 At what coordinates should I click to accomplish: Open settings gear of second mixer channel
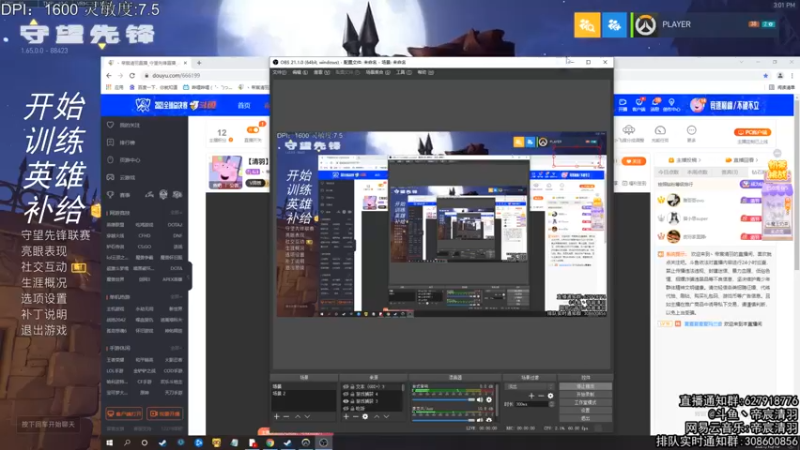pyautogui.click(x=489, y=420)
